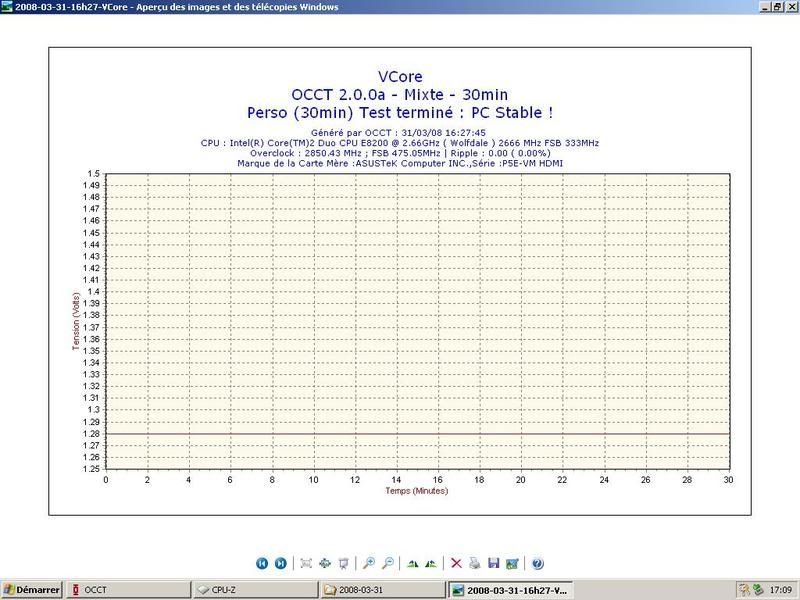Viewport: 800px width, 600px height.
Task: Start the slideshow
Action: tap(344, 563)
